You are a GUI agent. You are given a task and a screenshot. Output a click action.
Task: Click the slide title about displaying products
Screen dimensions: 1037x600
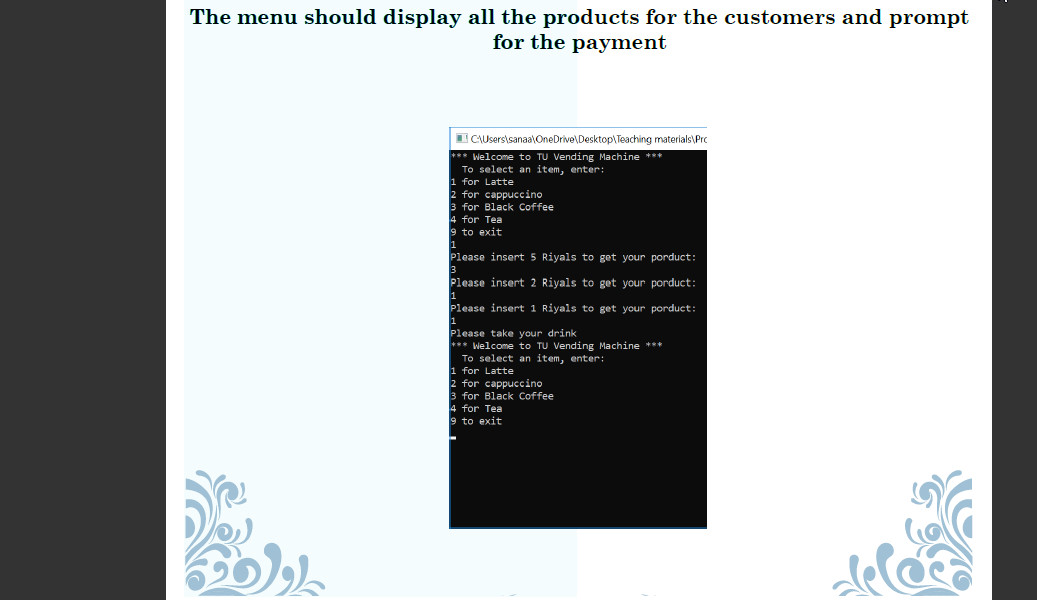click(580, 28)
